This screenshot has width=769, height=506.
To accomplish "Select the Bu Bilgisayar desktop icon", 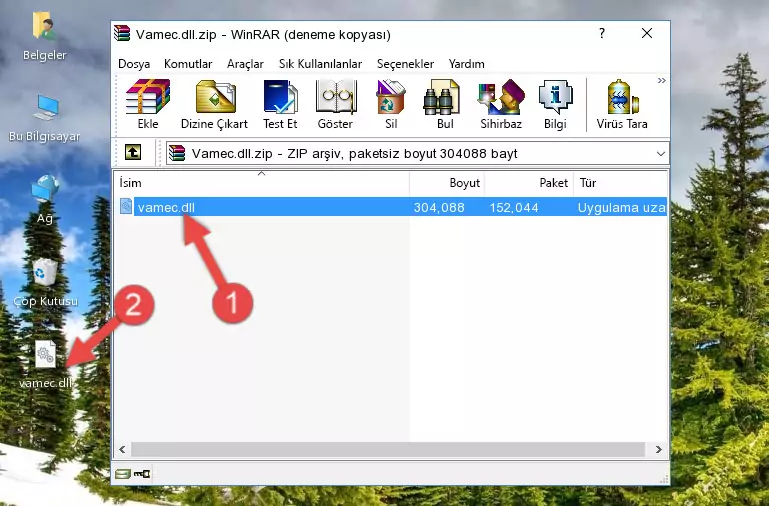I will tap(44, 118).
